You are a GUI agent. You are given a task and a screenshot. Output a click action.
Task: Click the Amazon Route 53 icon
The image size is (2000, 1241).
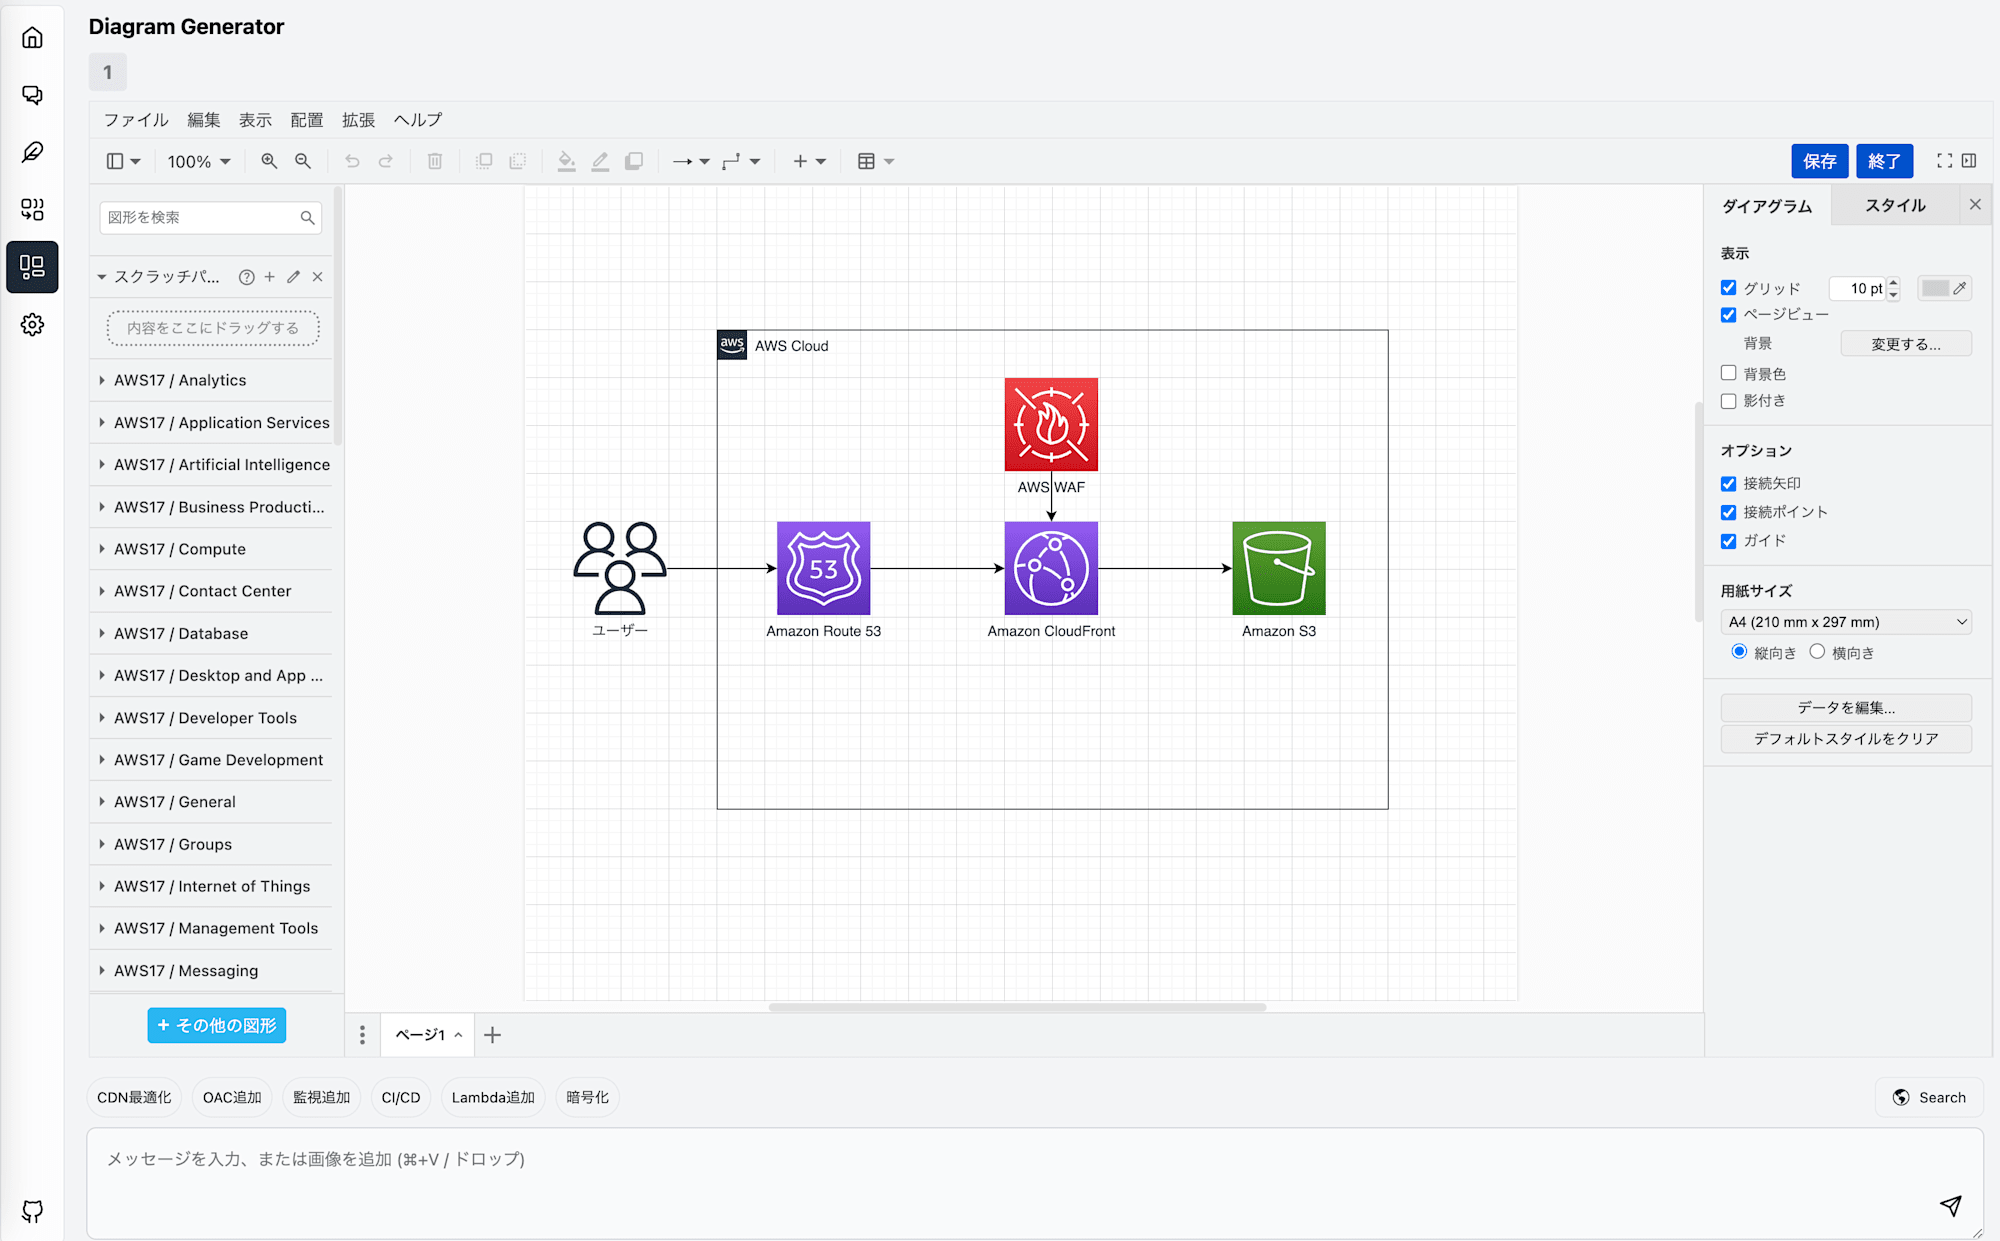point(823,568)
